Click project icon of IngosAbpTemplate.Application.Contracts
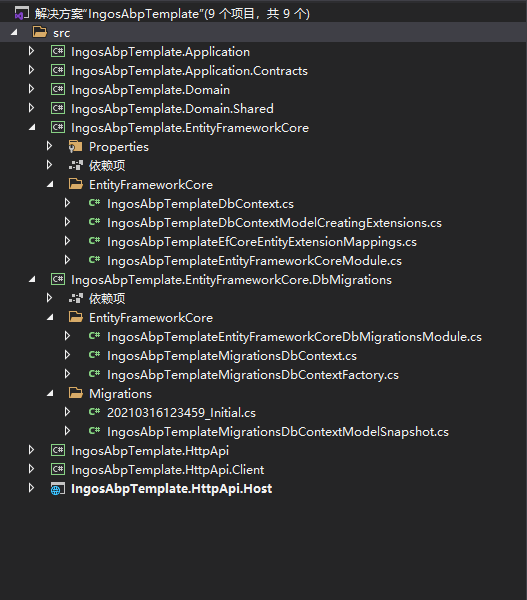This screenshot has width=527, height=600. point(58,70)
